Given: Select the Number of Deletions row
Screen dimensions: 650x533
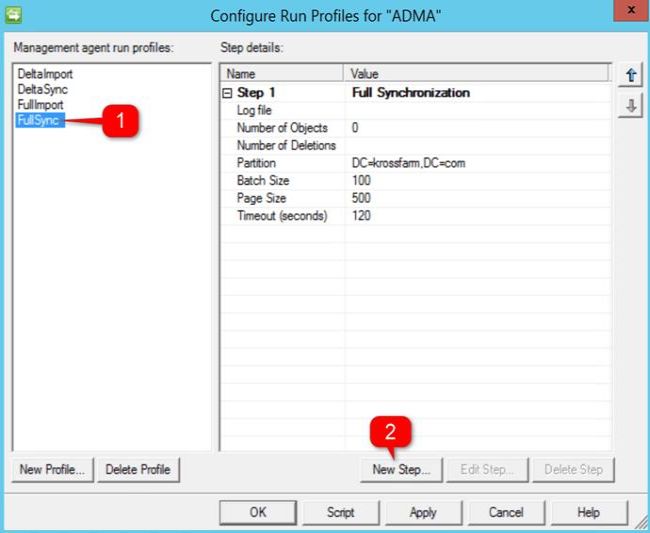Looking at the screenshot, I should point(416,145).
